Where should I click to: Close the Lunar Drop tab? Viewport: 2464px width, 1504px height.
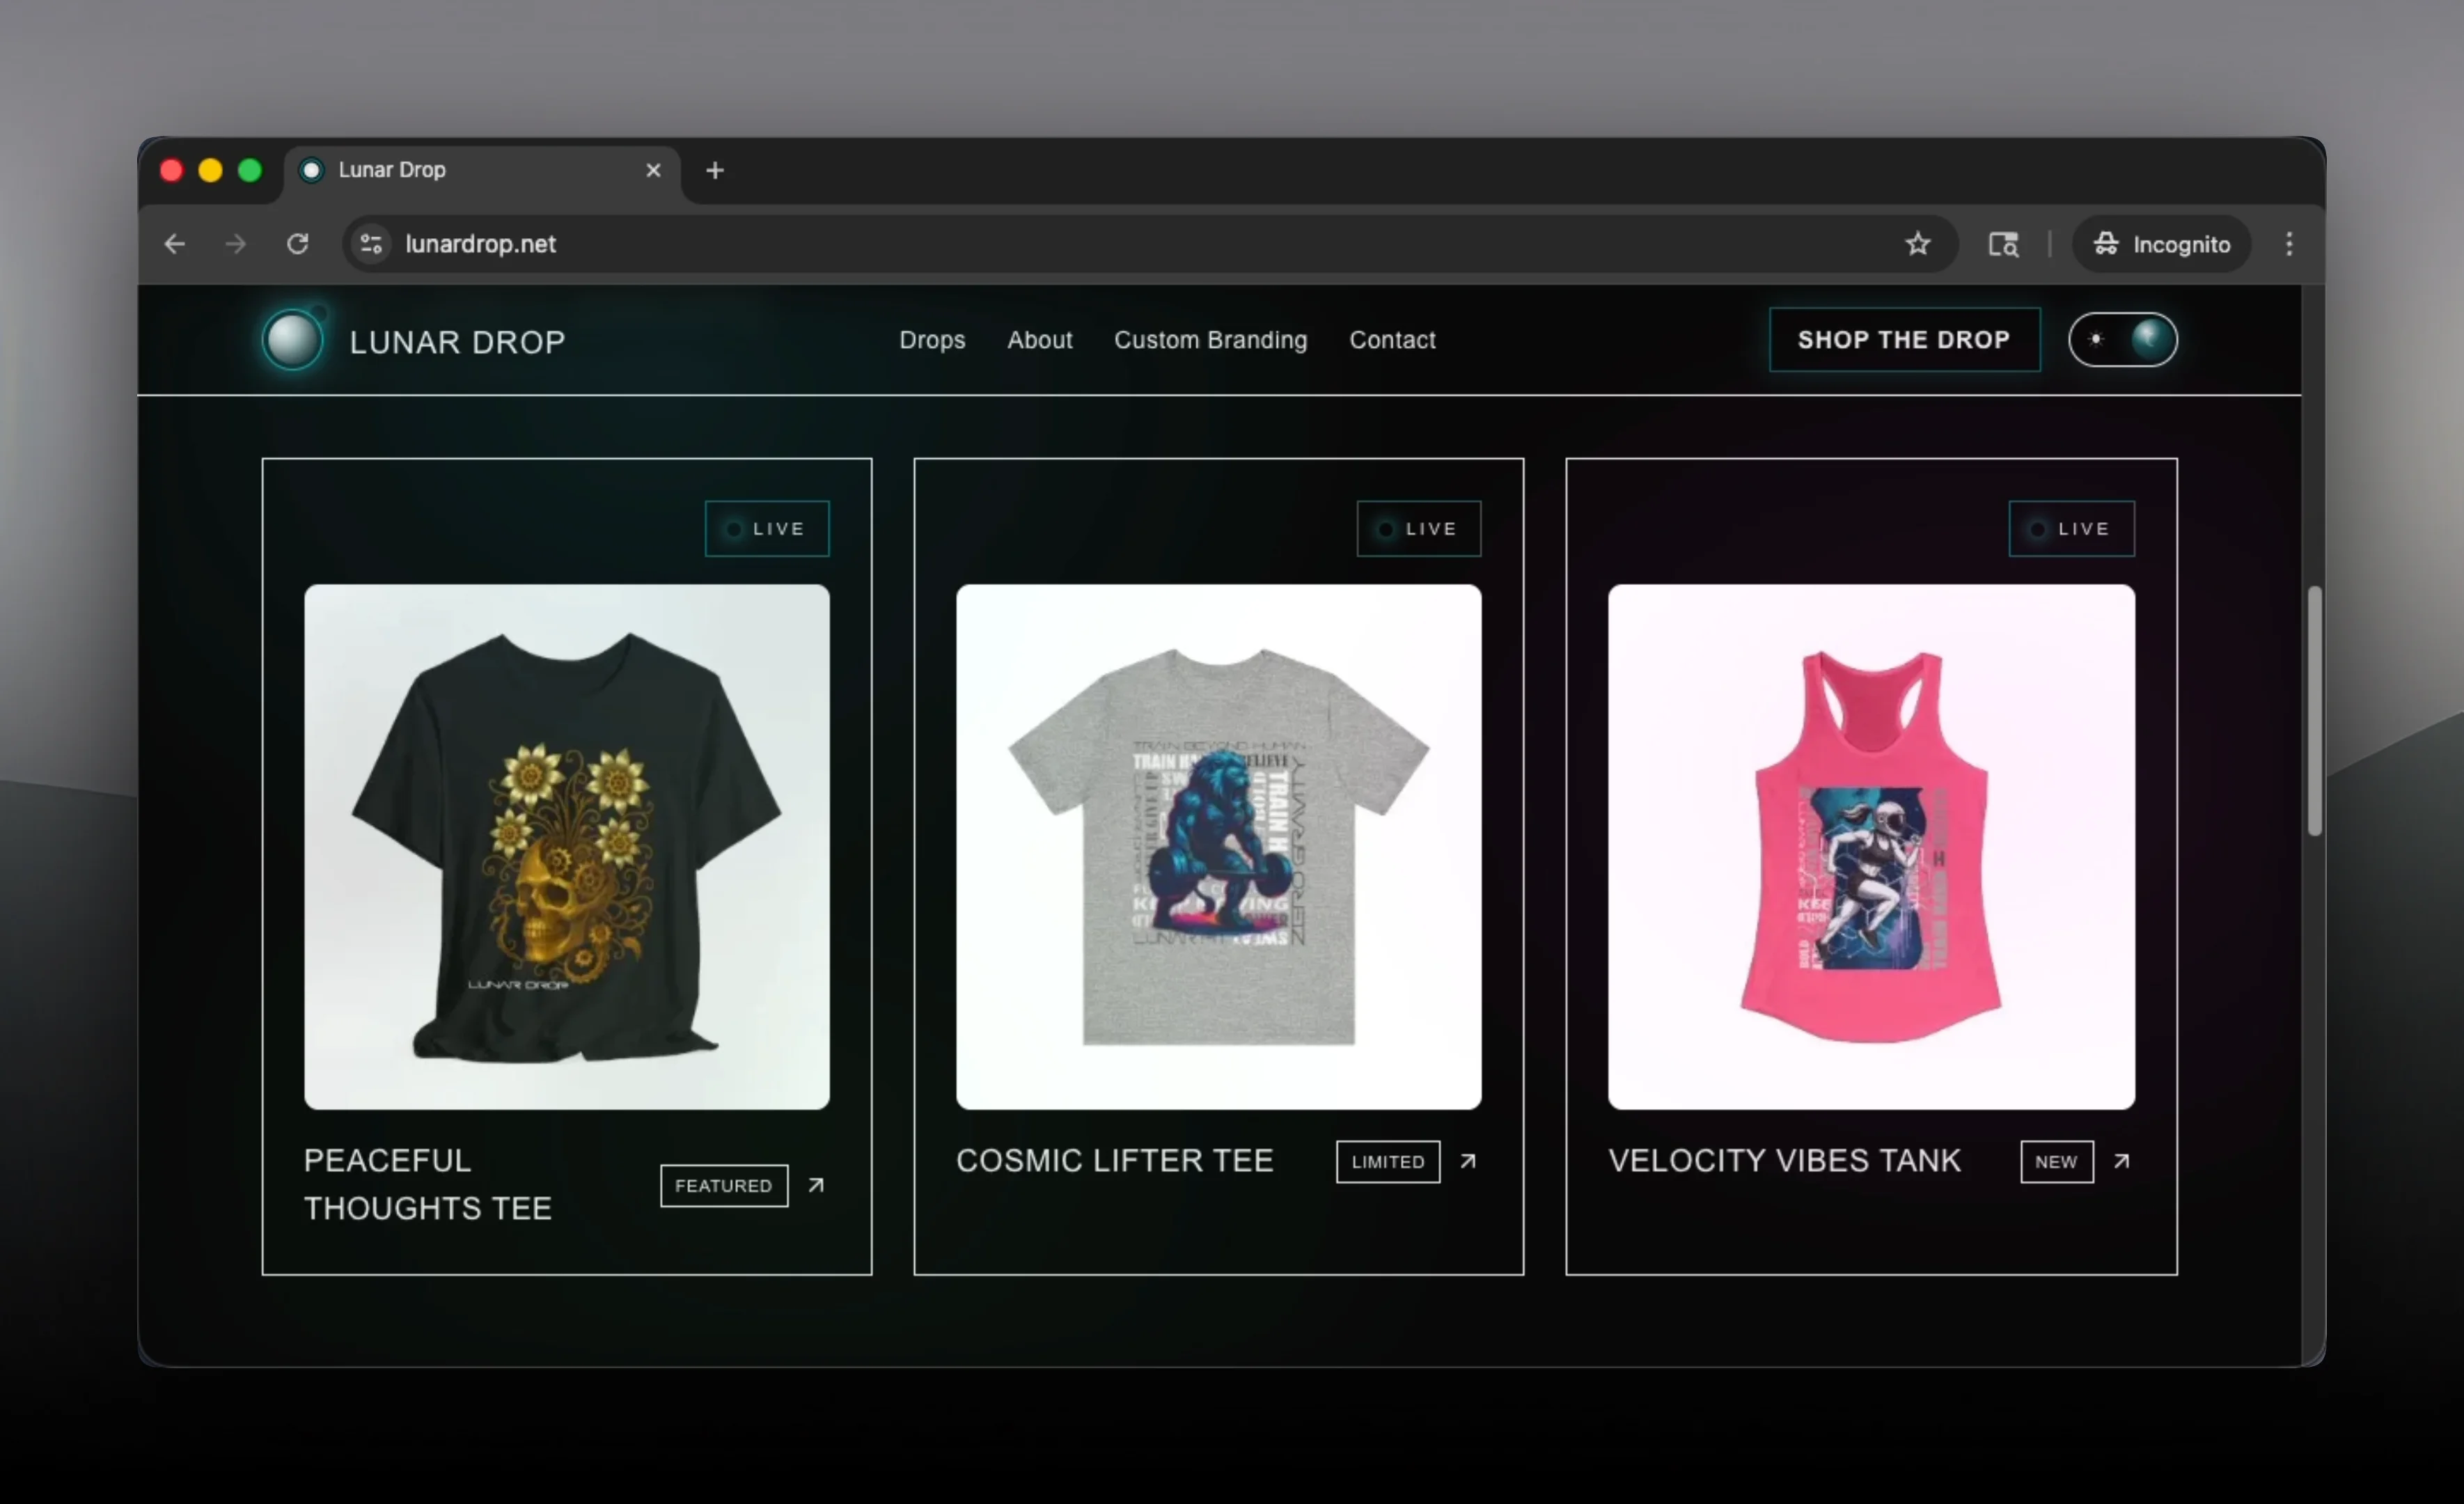coord(653,170)
